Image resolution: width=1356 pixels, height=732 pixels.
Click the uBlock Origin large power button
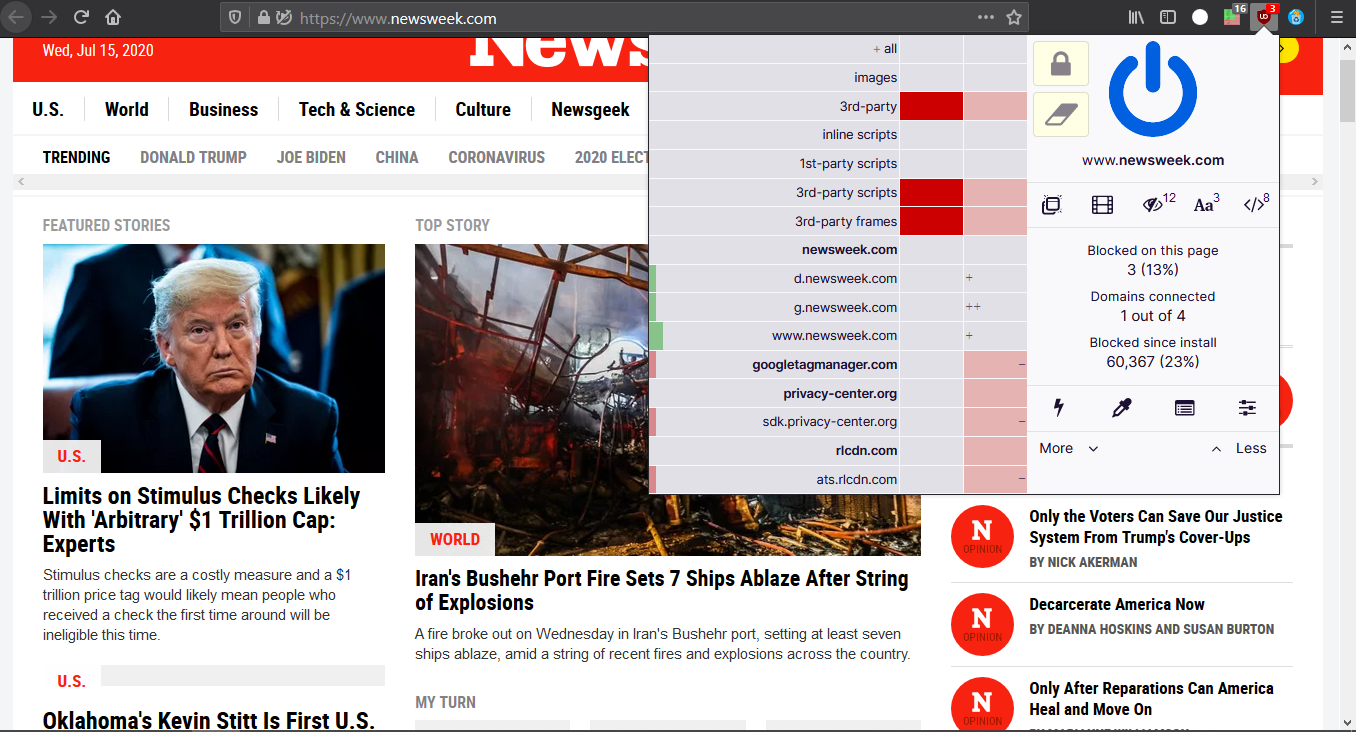click(1152, 90)
